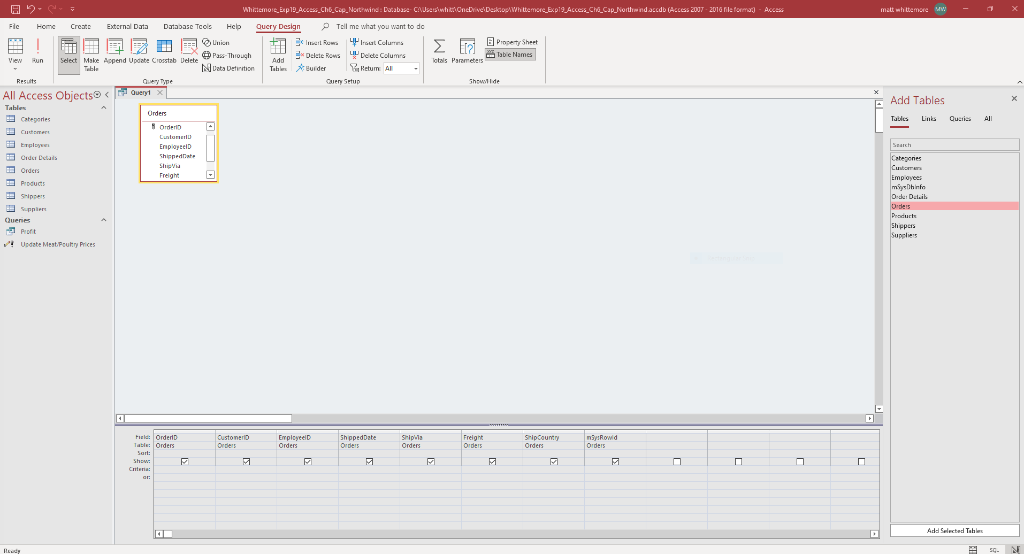
Task: Open the expression Builder
Action: (x=311, y=68)
